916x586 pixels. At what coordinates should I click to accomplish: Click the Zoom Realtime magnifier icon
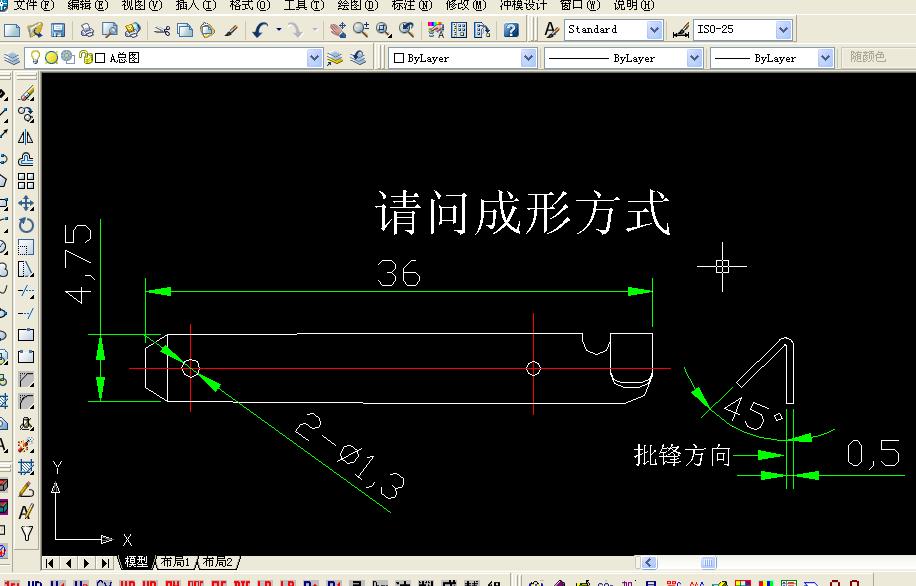tap(360, 30)
